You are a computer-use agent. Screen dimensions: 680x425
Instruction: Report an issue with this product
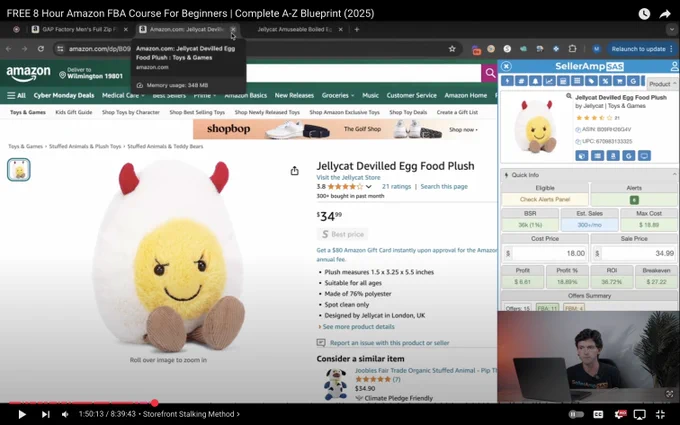[x=389, y=343]
